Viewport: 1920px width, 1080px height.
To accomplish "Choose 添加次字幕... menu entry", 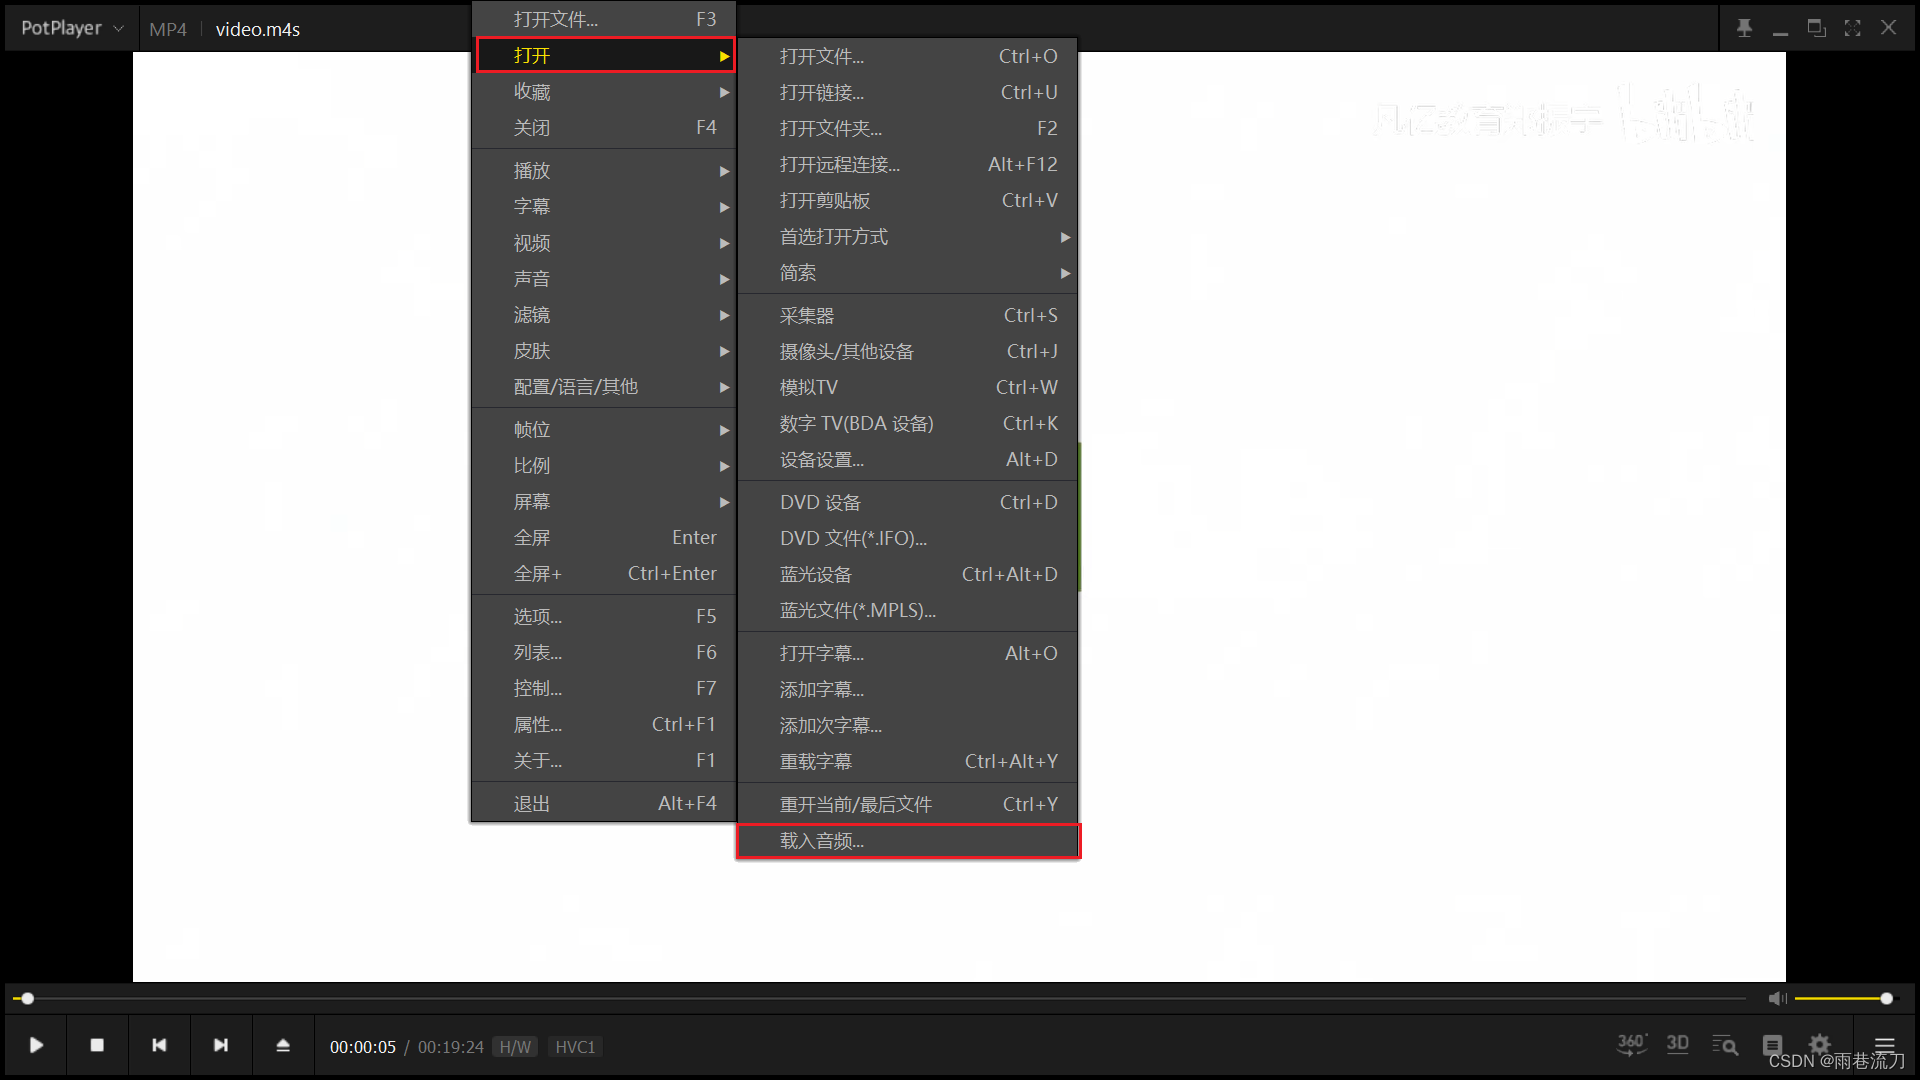I will click(x=908, y=726).
